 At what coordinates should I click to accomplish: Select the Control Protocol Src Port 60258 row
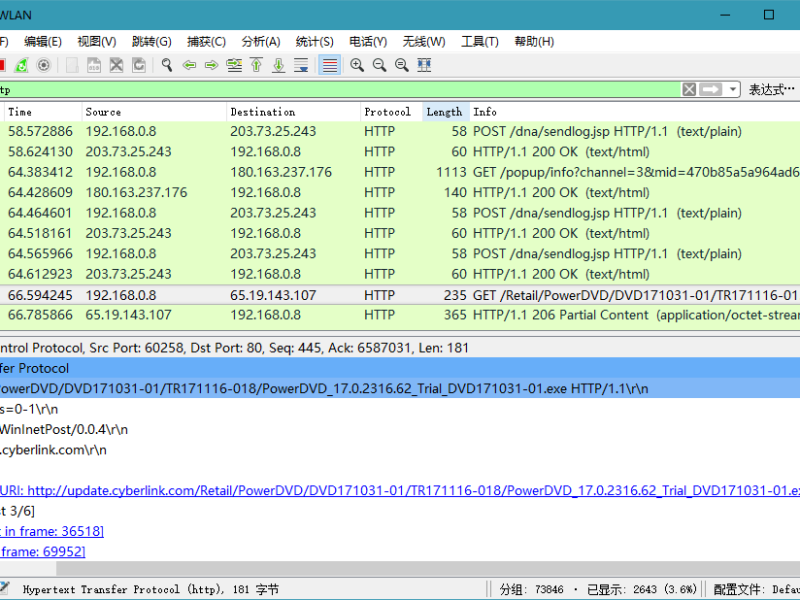(x=400, y=348)
